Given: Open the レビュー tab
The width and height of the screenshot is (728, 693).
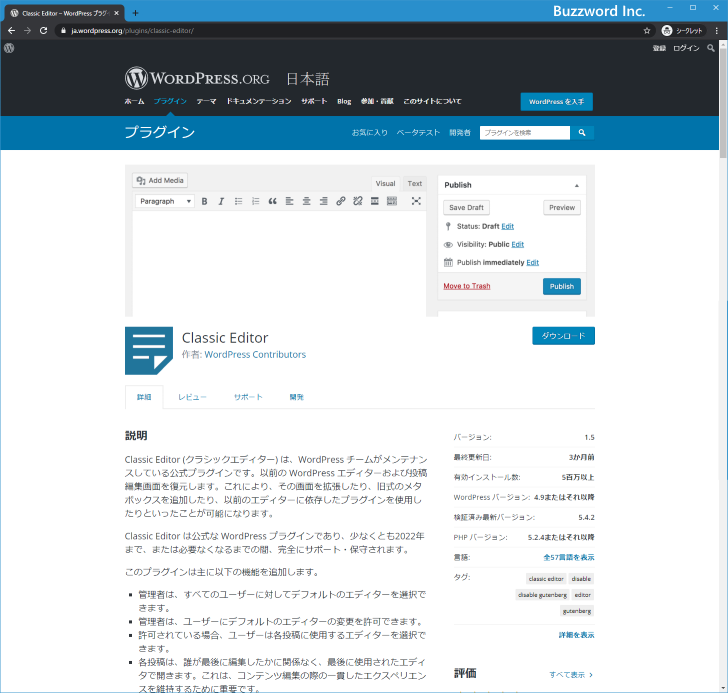Looking at the screenshot, I should [192, 397].
